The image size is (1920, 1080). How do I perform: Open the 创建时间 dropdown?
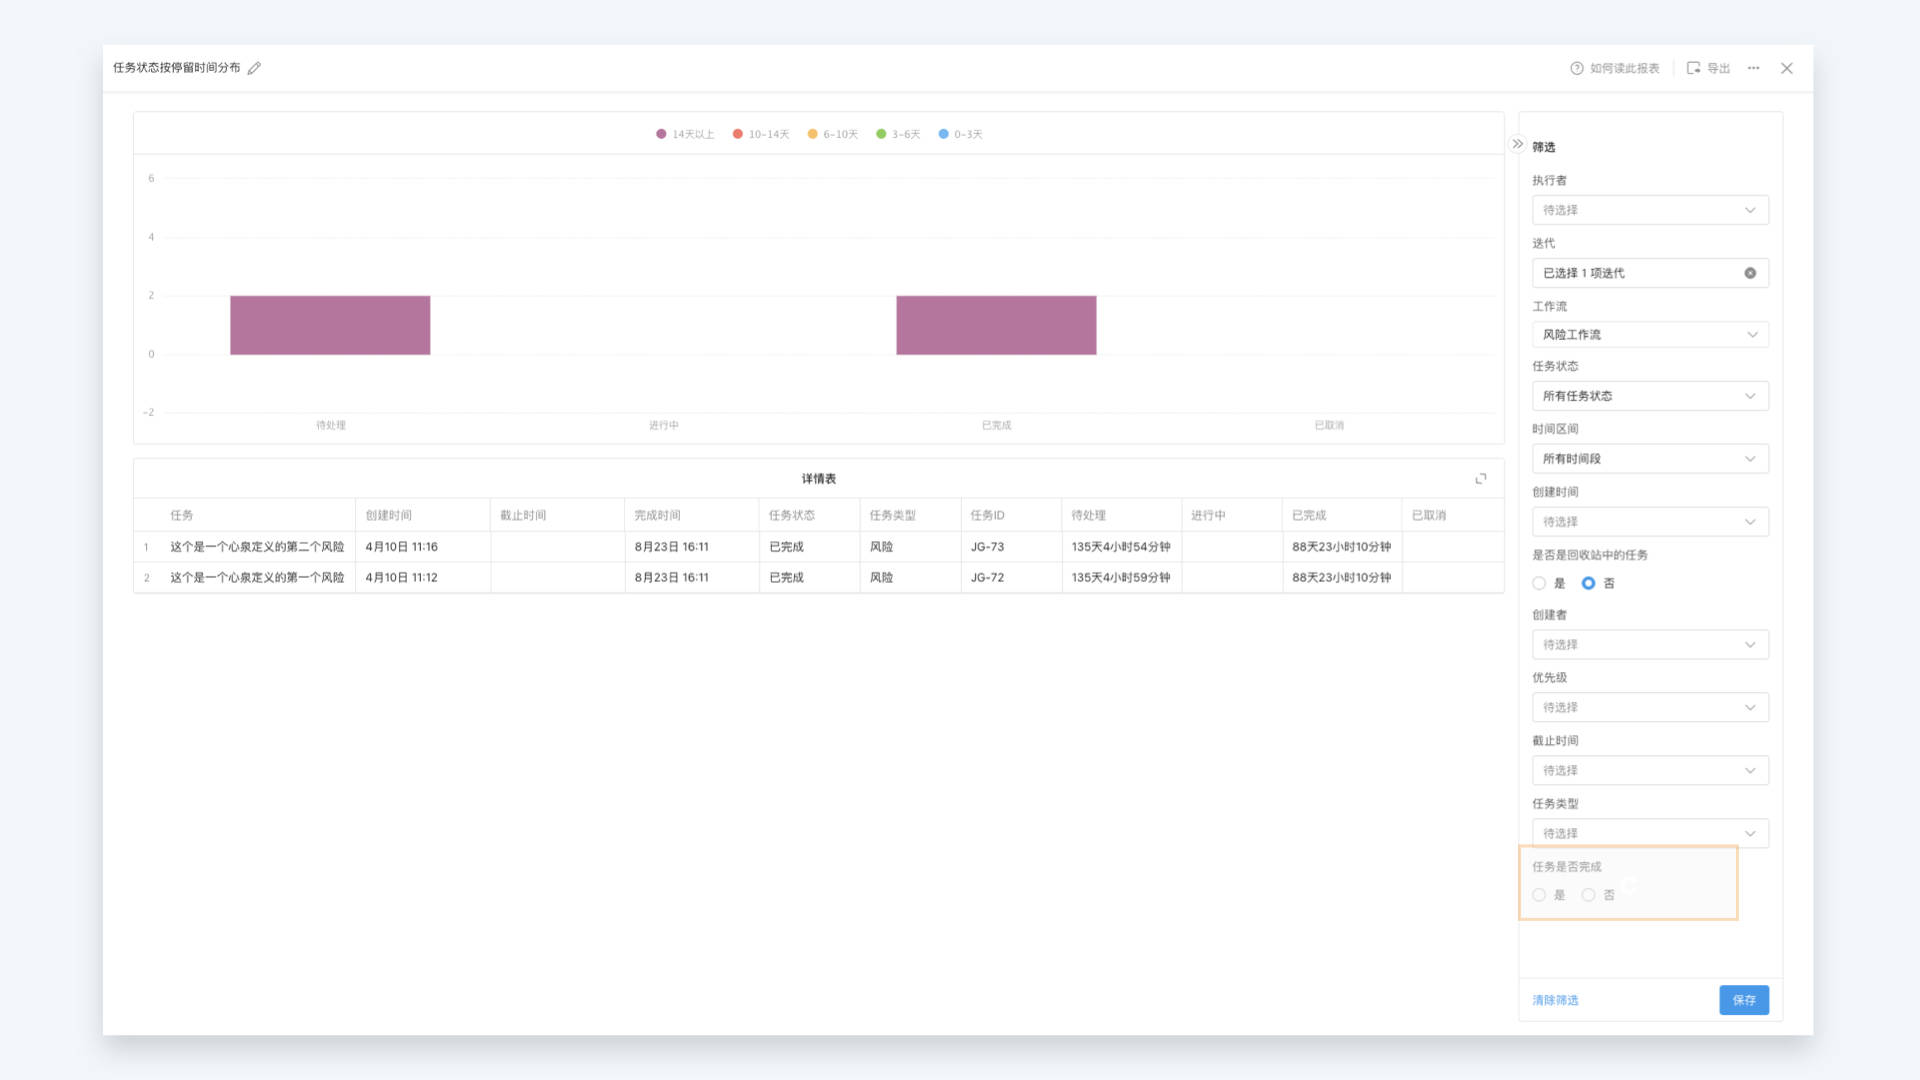tap(1650, 522)
